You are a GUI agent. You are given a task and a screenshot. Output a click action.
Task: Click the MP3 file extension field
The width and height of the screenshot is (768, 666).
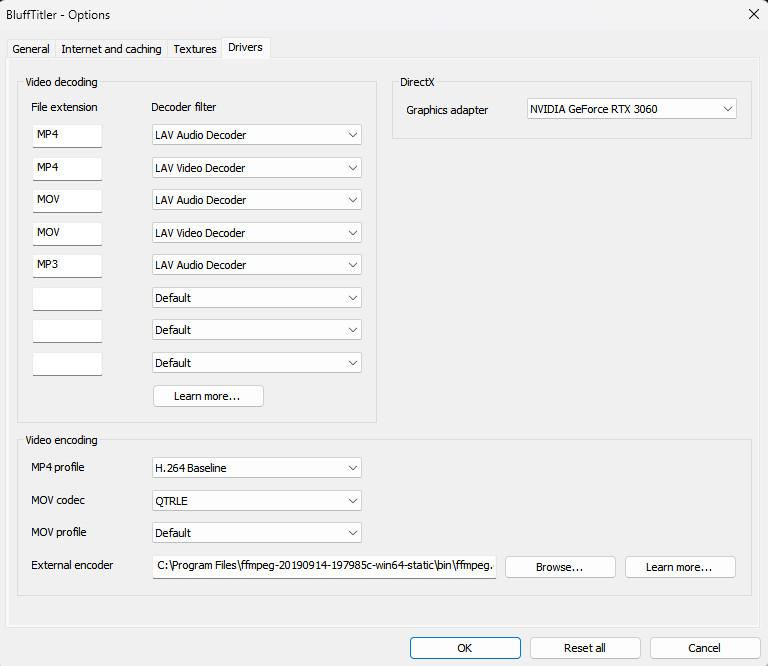tap(67, 266)
